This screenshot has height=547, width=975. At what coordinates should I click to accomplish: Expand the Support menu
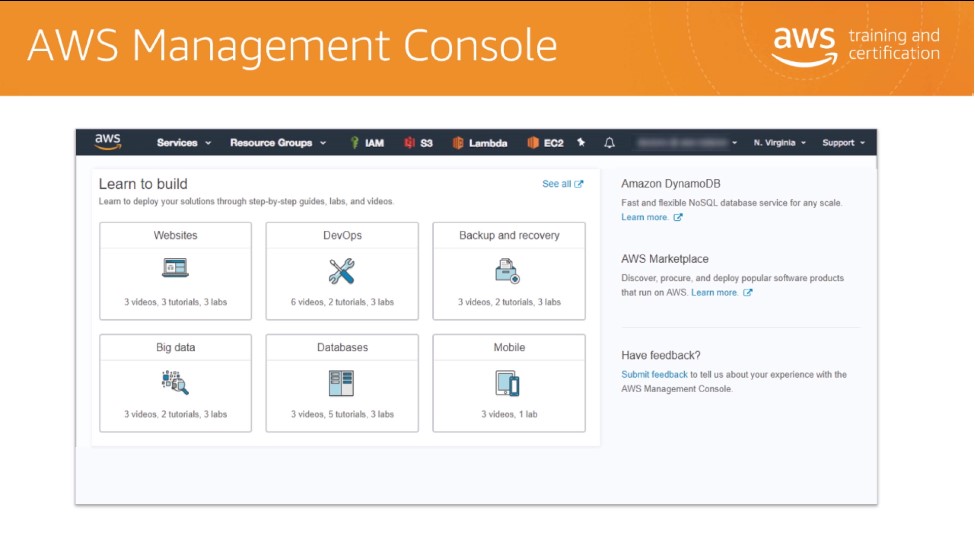[844, 143]
